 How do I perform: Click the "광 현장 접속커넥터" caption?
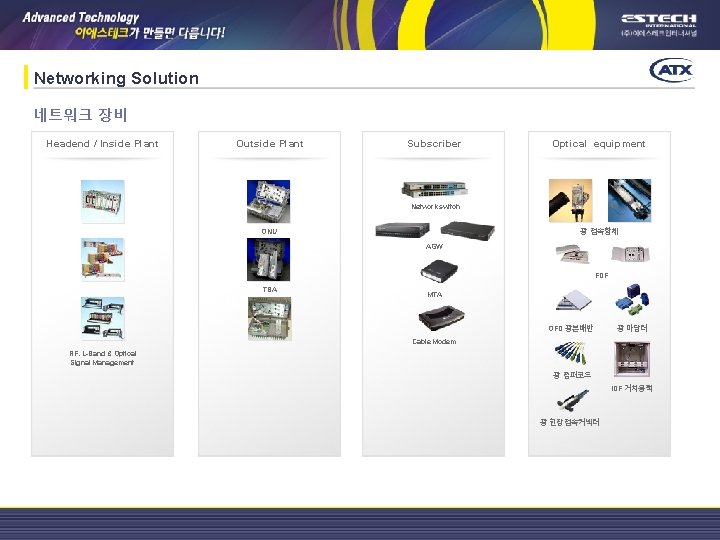point(570,422)
